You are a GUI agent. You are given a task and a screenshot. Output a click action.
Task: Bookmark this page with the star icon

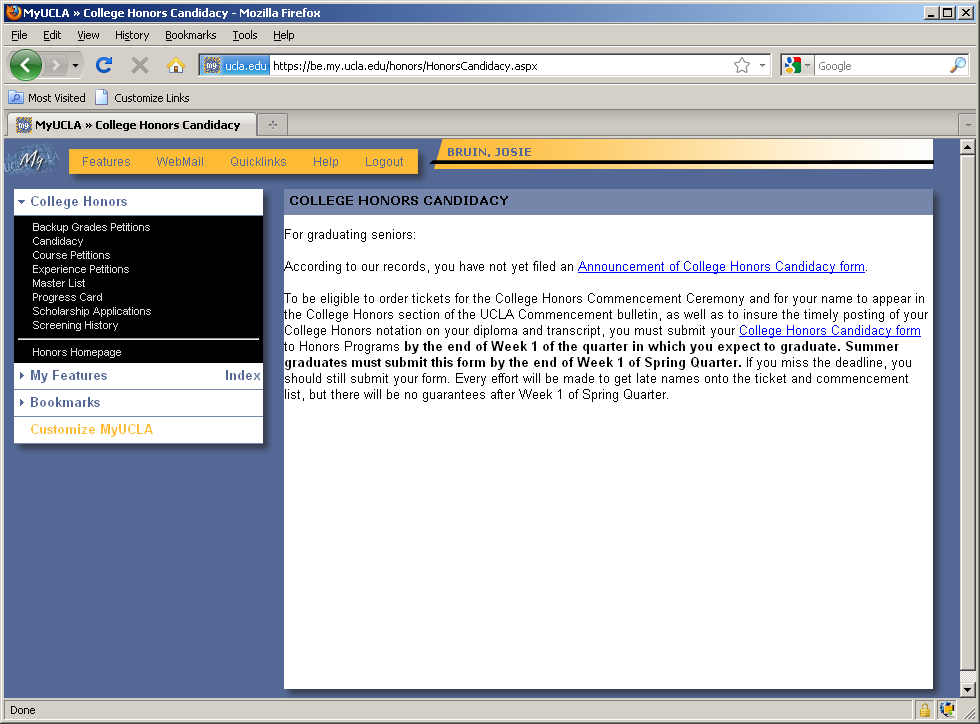click(742, 66)
